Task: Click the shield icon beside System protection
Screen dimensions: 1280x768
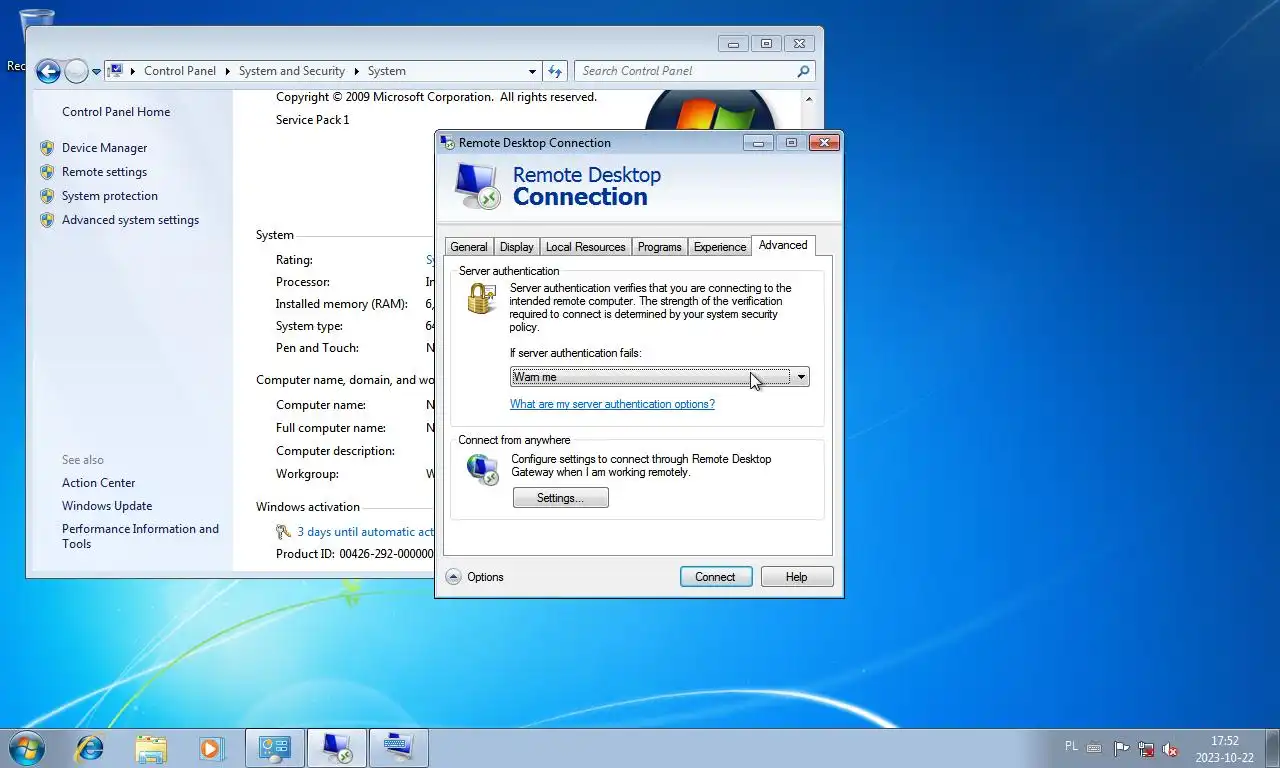Action: [47, 196]
